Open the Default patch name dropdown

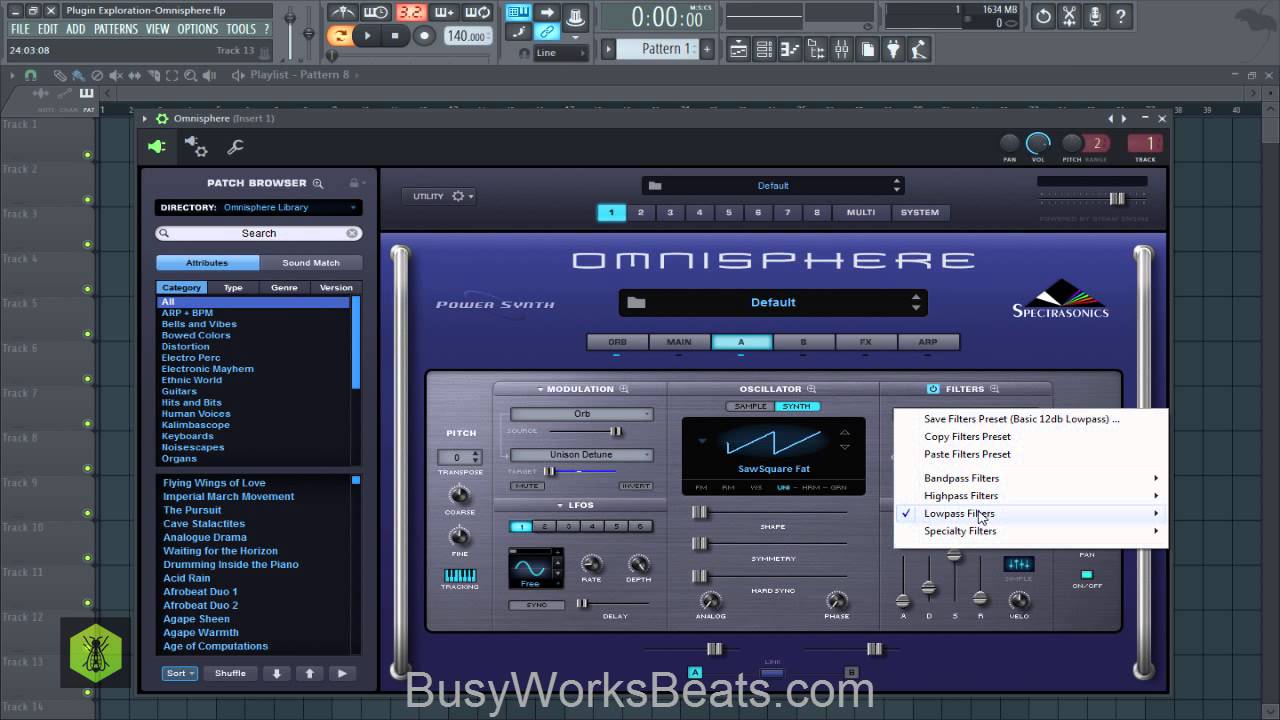pyautogui.click(x=773, y=302)
